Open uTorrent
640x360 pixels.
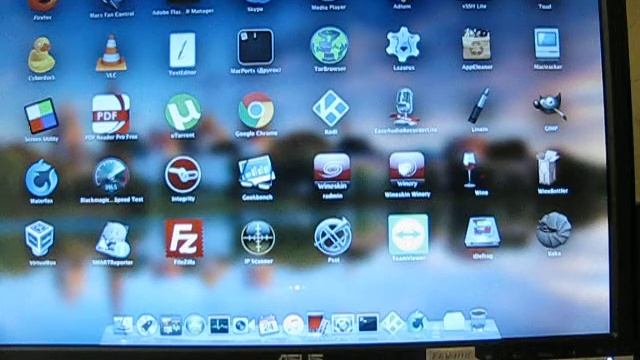coord(183,113)
